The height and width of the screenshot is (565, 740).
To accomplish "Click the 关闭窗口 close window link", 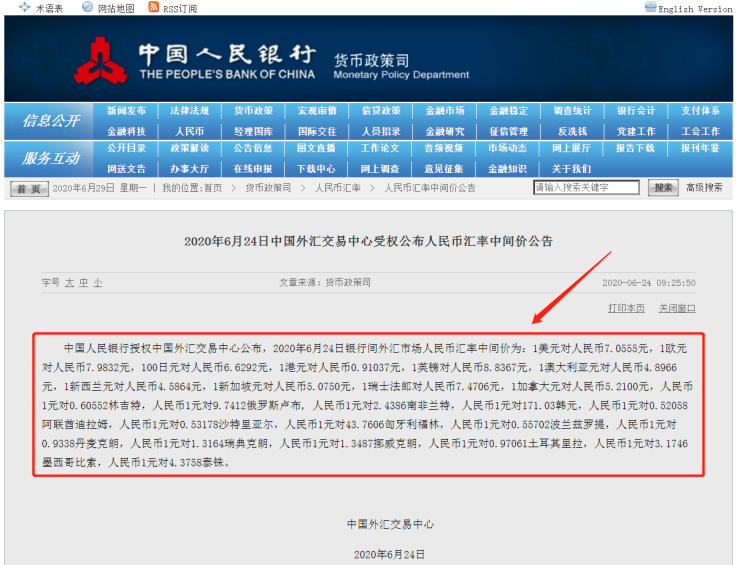I will [677, 308].
